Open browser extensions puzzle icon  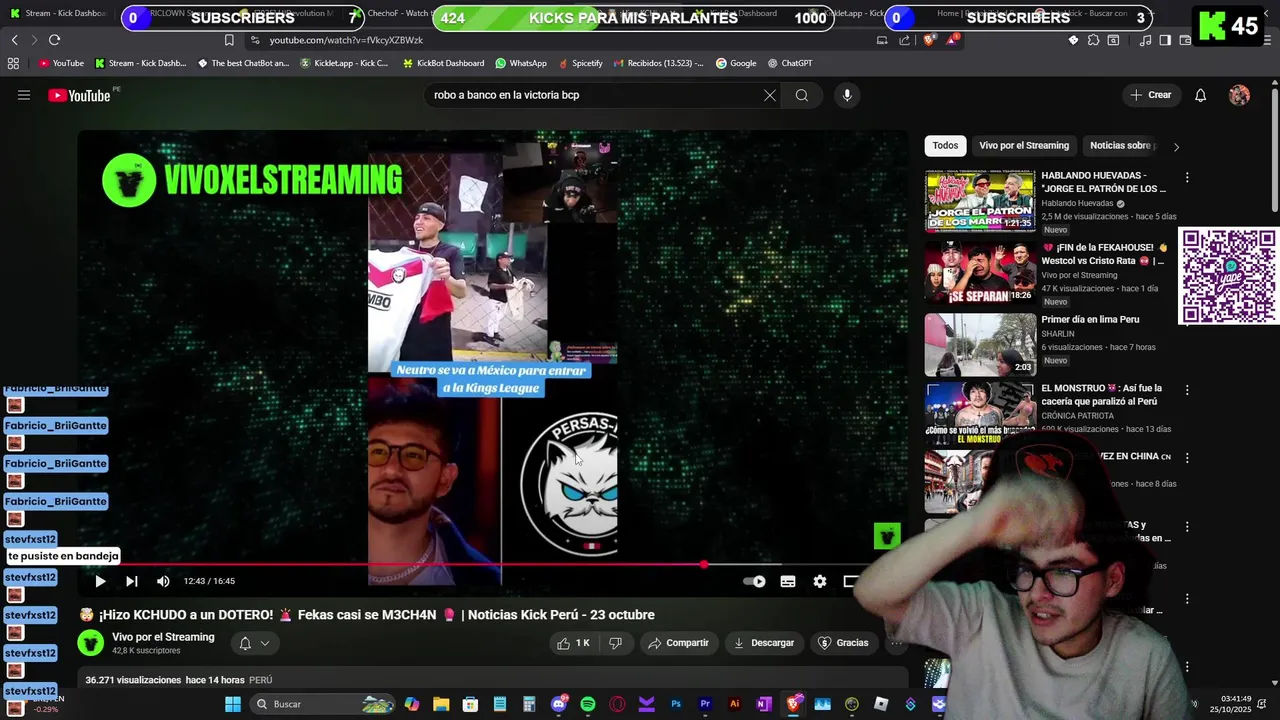pos(1093,40)
